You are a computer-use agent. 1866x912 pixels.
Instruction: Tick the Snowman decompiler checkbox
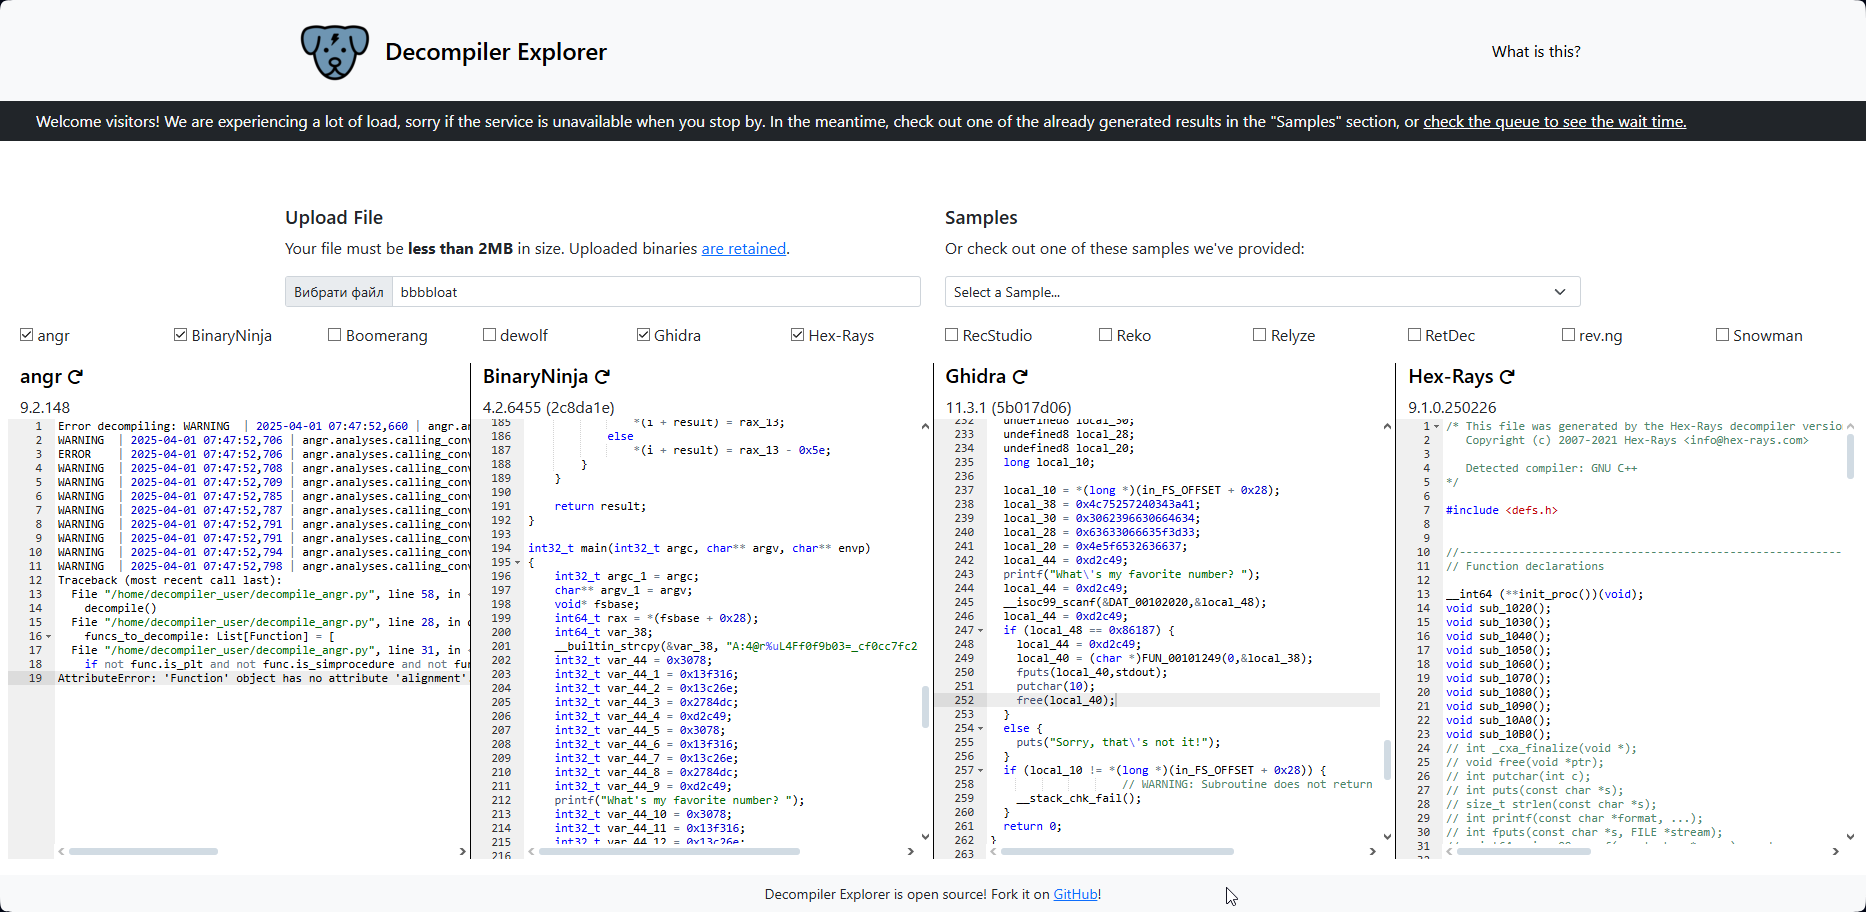(x=1722, y=335)
